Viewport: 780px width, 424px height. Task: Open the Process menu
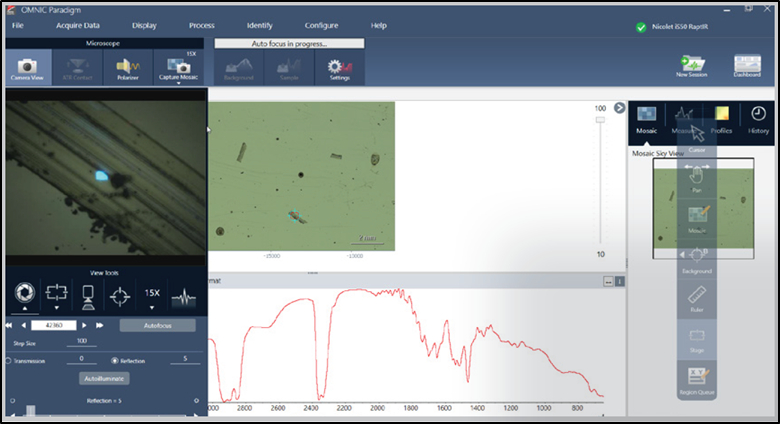click(201, 25)
